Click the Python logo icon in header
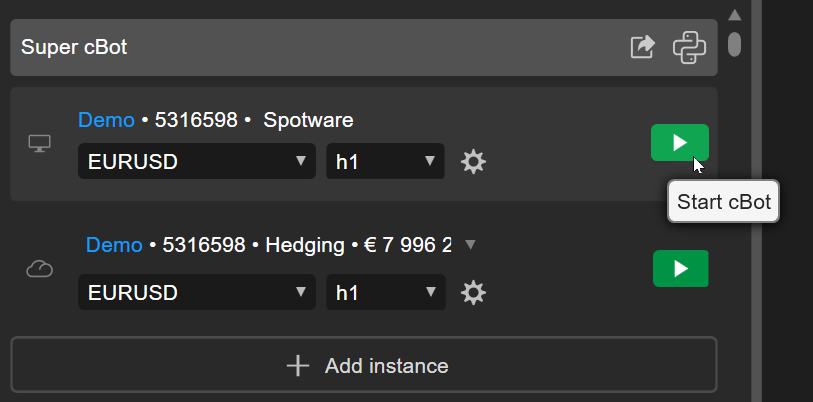This screenshot has width=813, height=402. (x=689, y=47)
